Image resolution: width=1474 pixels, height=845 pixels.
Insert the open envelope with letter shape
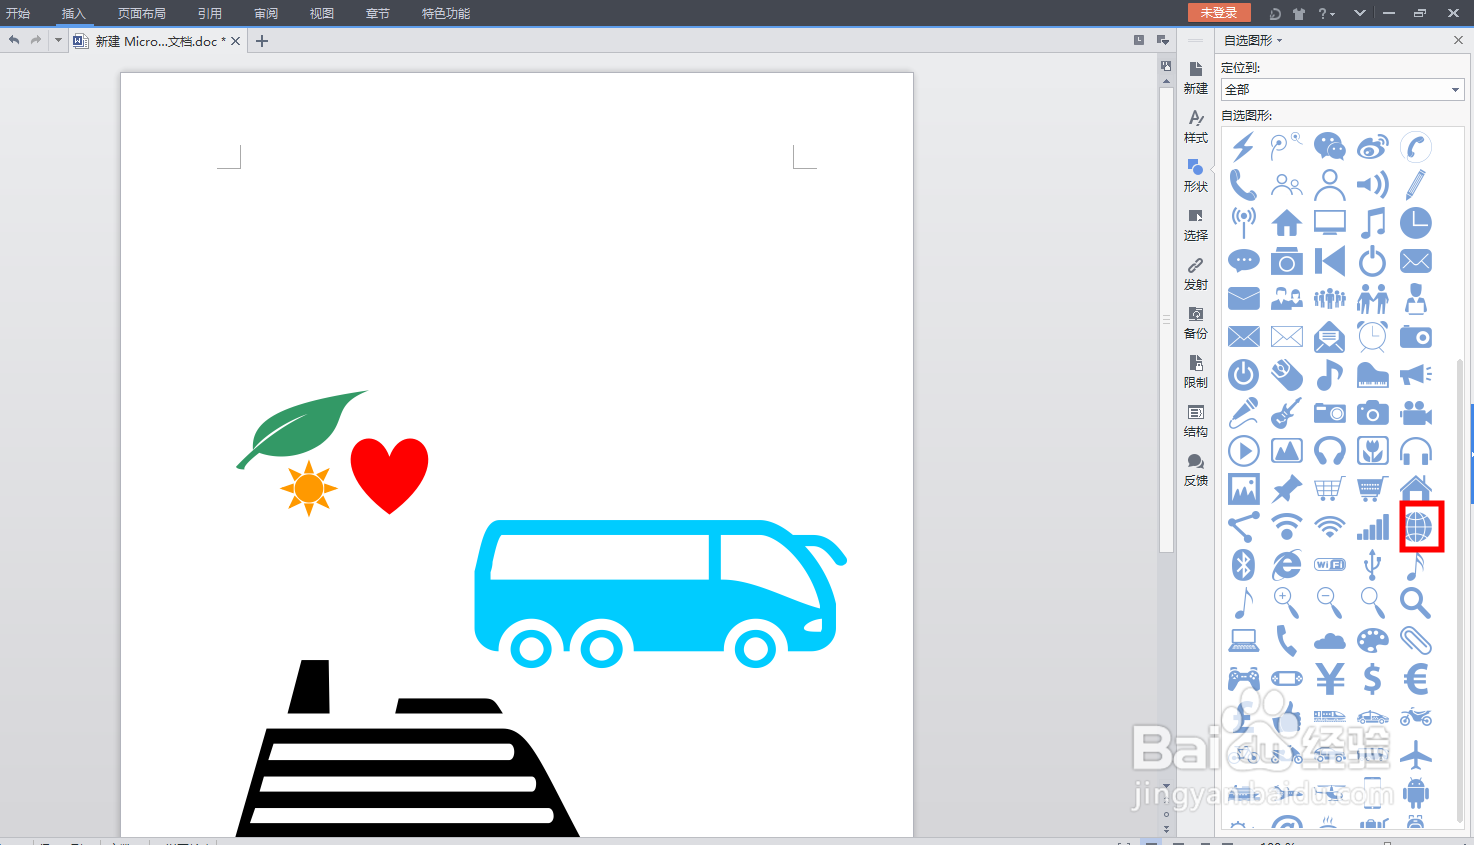click(x=1329, y=337)
